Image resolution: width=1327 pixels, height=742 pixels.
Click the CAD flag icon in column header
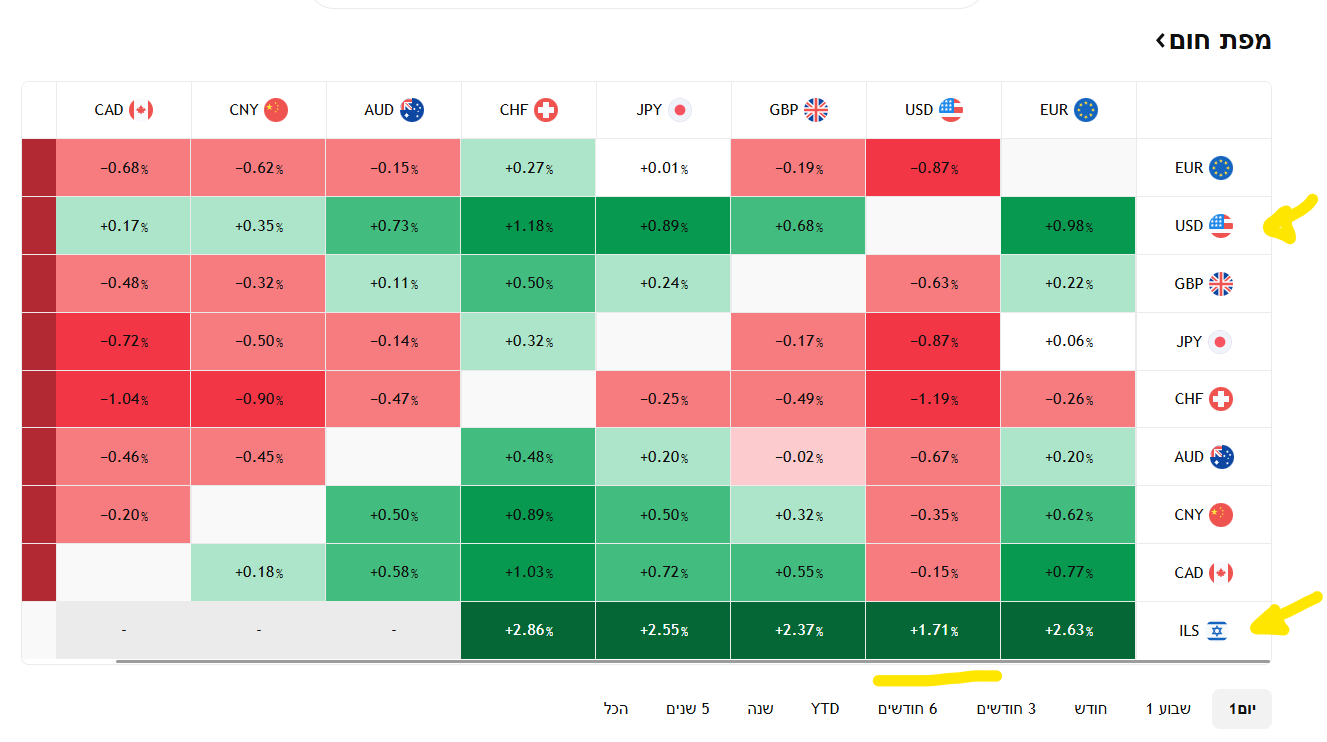(141, 110)
